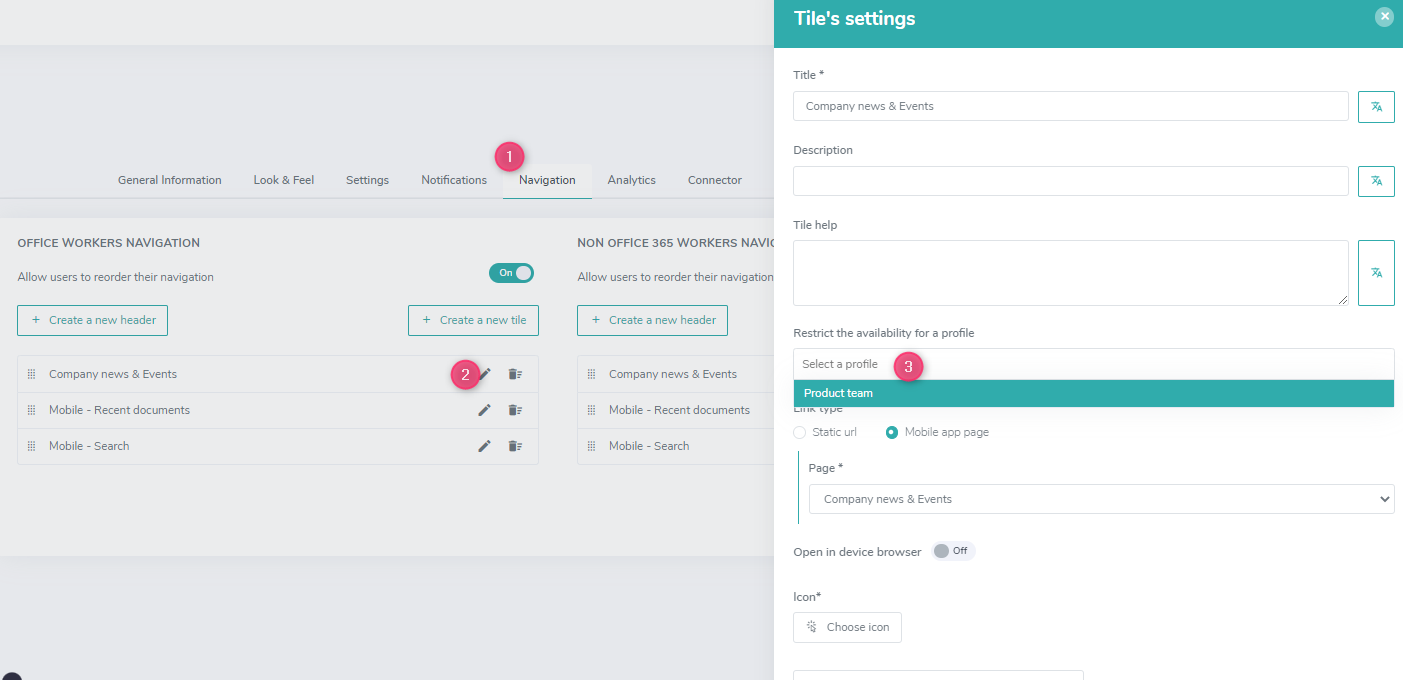The image size is (1403, 680).
Task: Grab drag handle of Non Office 365 Mobile - Recent documents
Action: (591, 410)
